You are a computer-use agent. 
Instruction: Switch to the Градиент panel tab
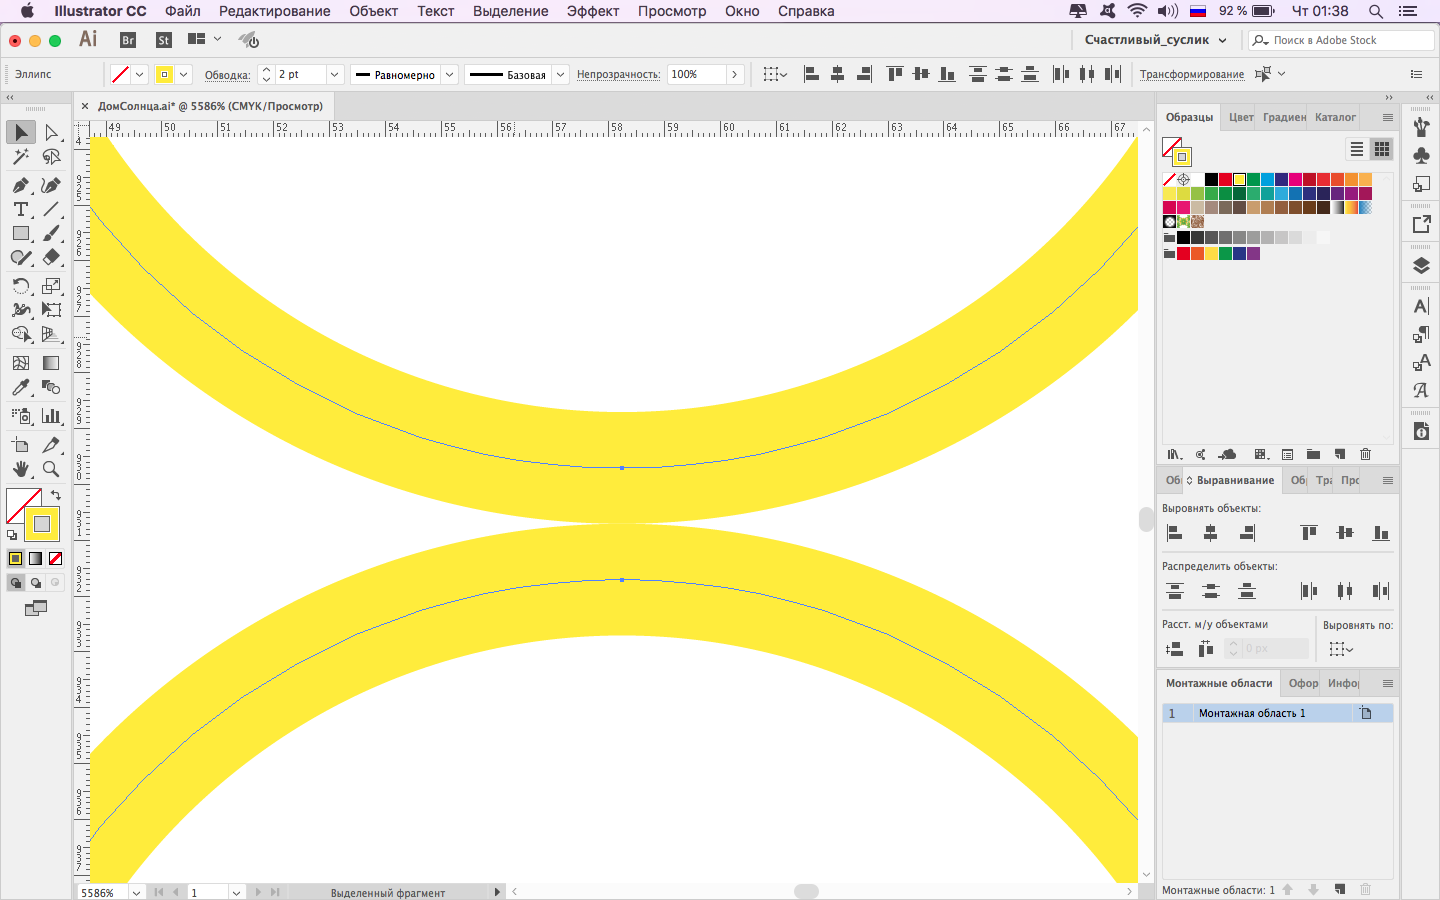point(1284,117)
